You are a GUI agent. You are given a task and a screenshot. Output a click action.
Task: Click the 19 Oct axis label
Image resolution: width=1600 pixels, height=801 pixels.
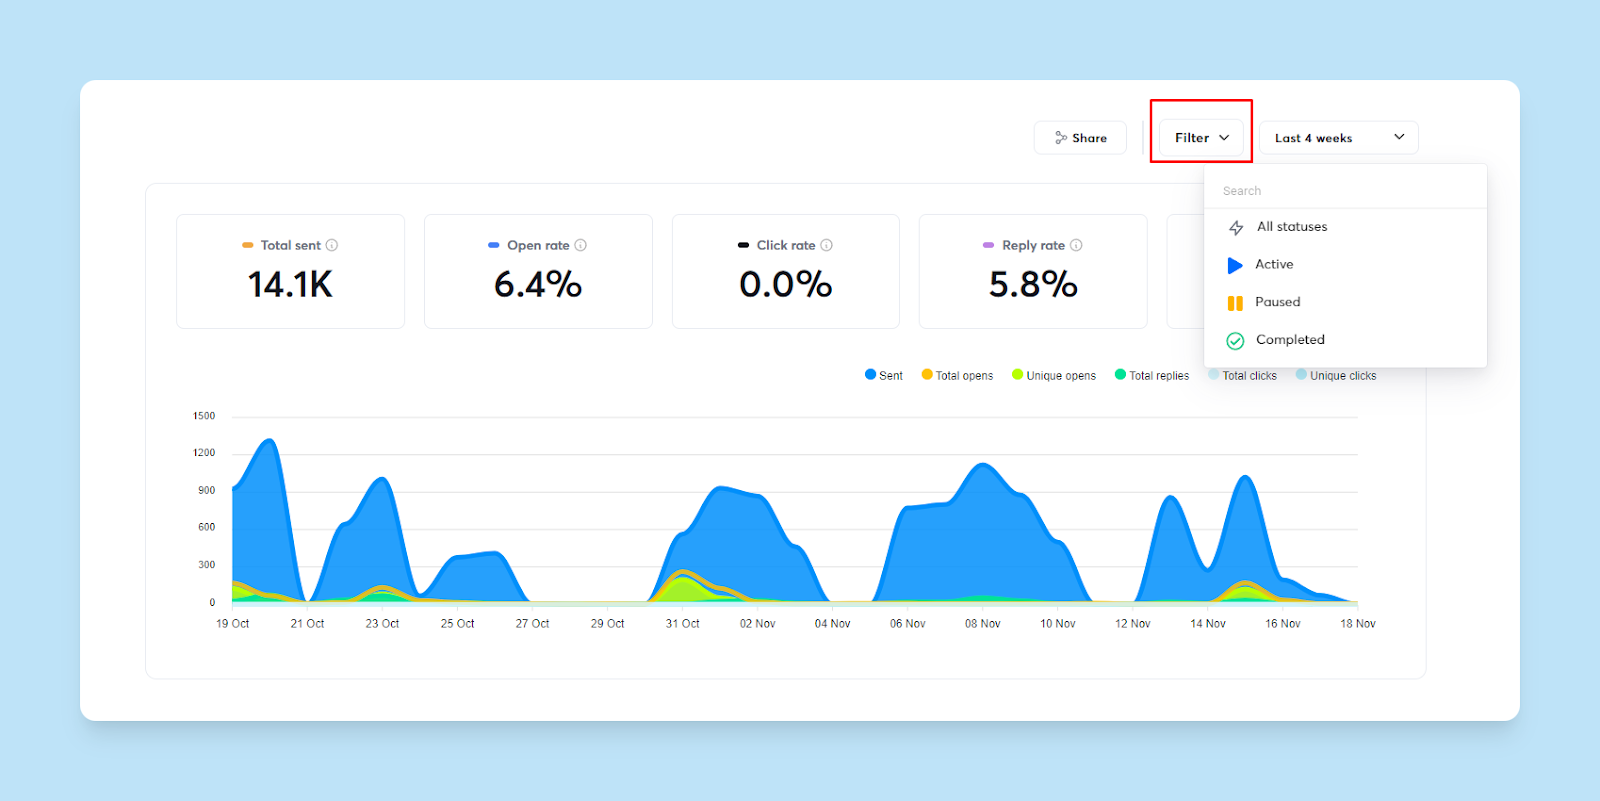(x=233, y=624)
